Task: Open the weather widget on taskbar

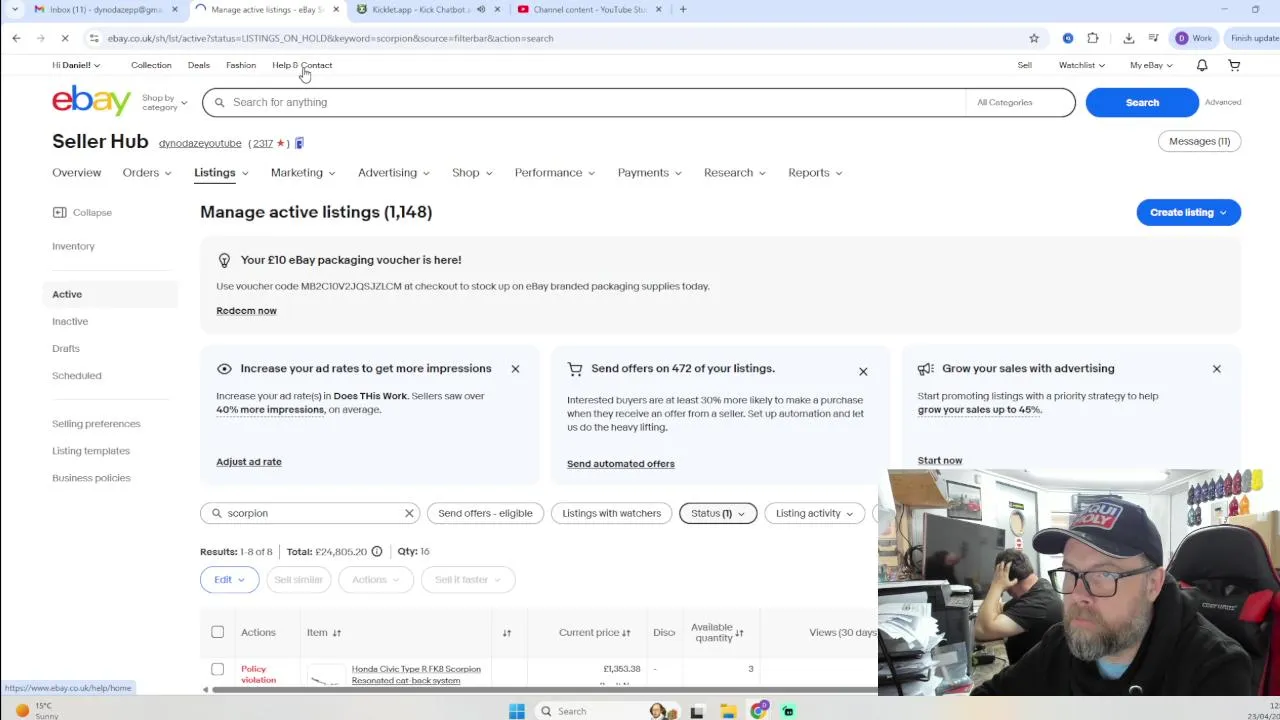Action: click(x=35, y=711)
